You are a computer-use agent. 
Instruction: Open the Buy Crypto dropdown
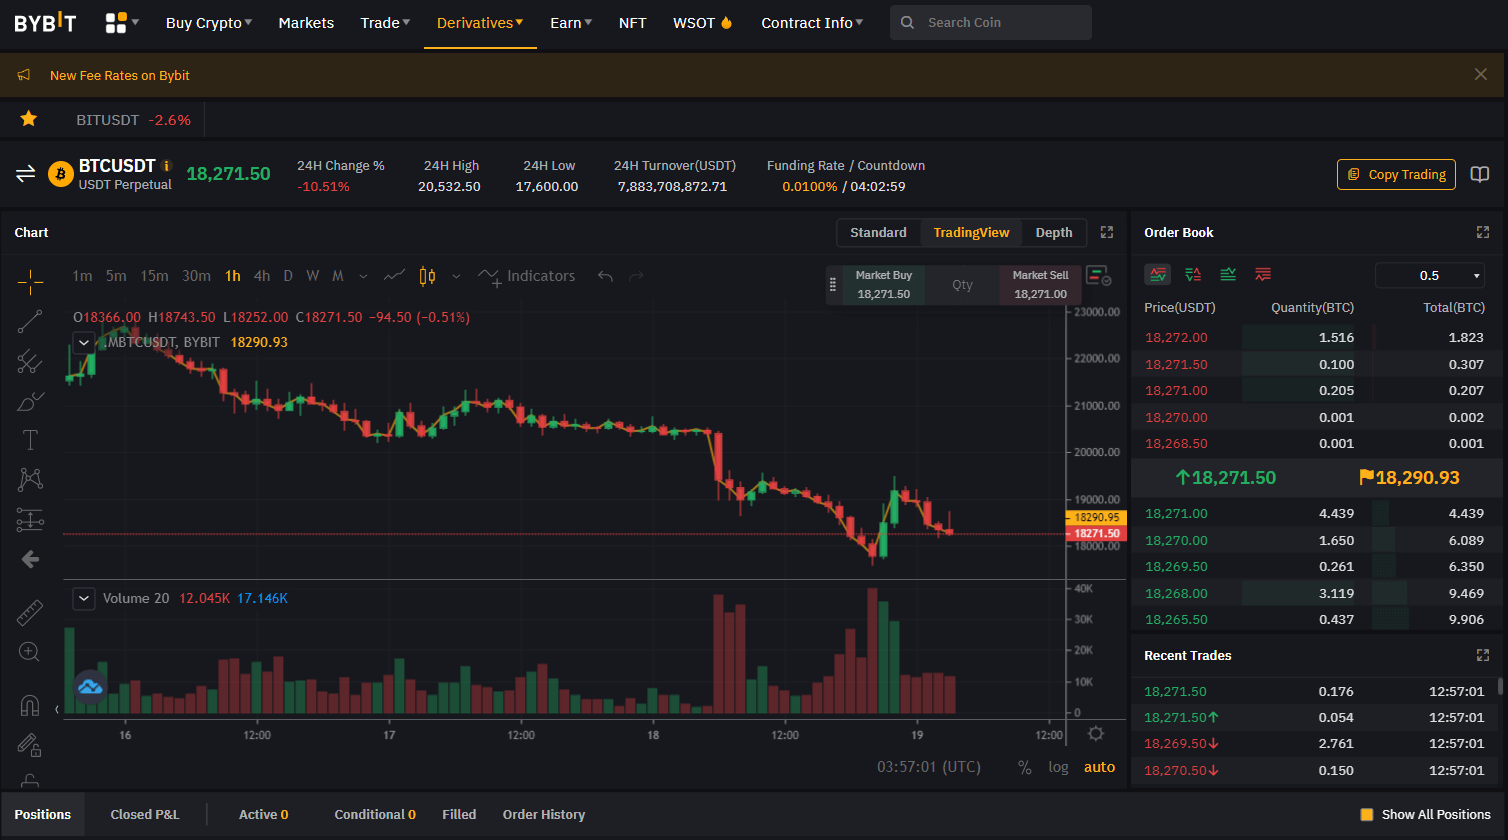pyautogui.click(x=209, y=22)
